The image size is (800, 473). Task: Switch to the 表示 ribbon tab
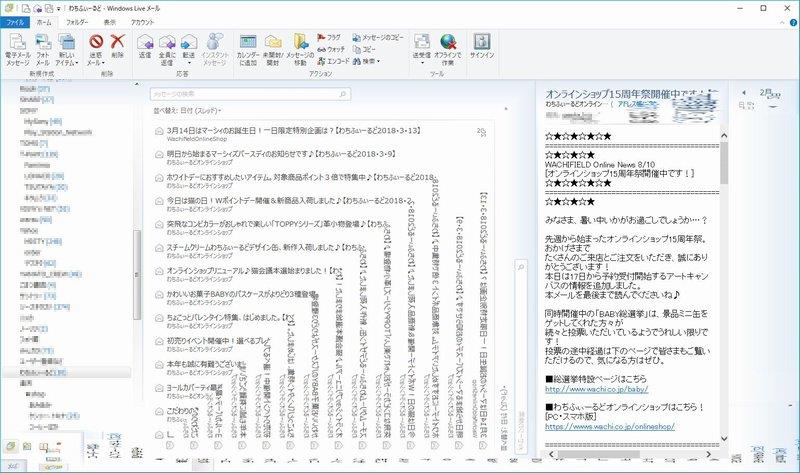pos(110,22)
